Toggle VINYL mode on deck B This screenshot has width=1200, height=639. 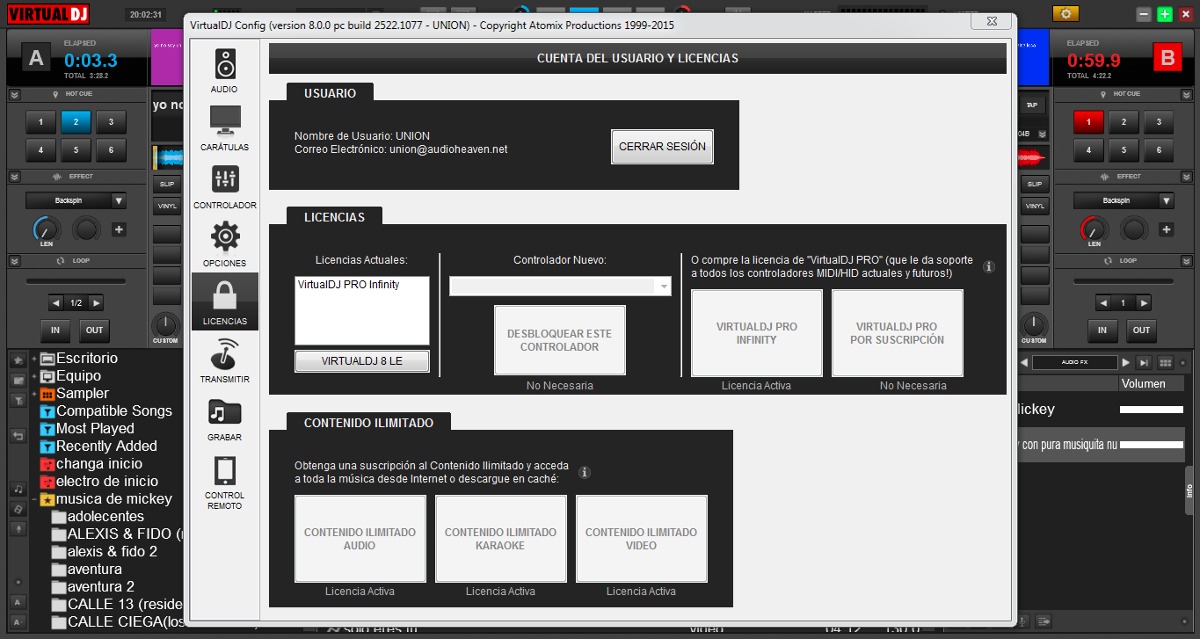pos(1034,206)
